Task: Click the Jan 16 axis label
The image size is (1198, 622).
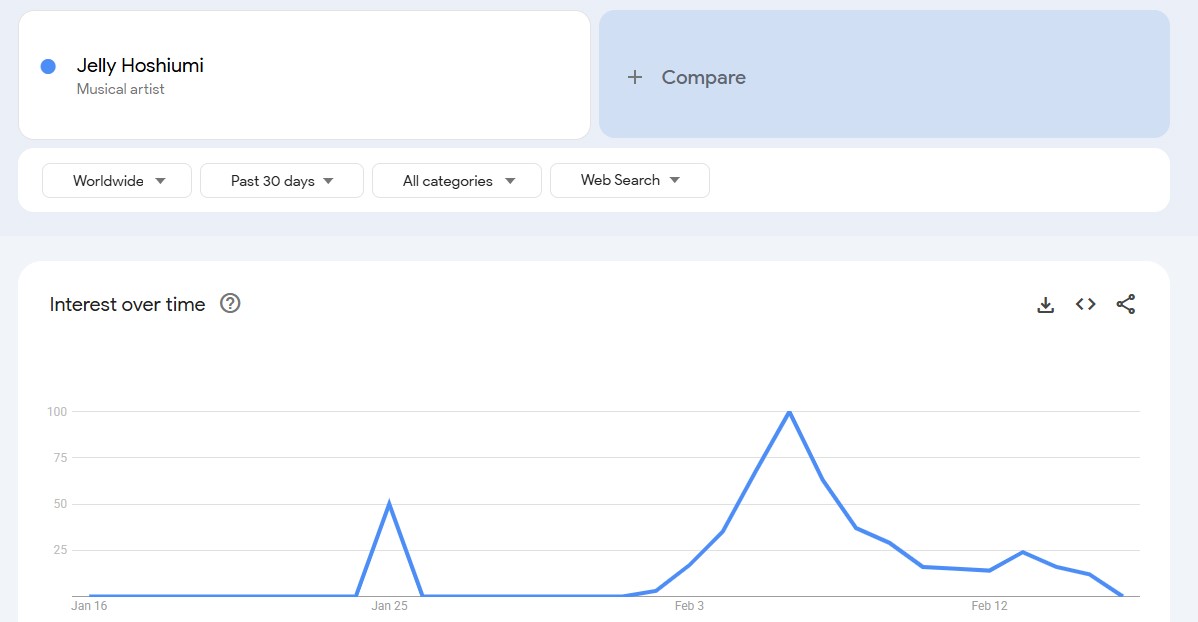Action: [89, 606]
